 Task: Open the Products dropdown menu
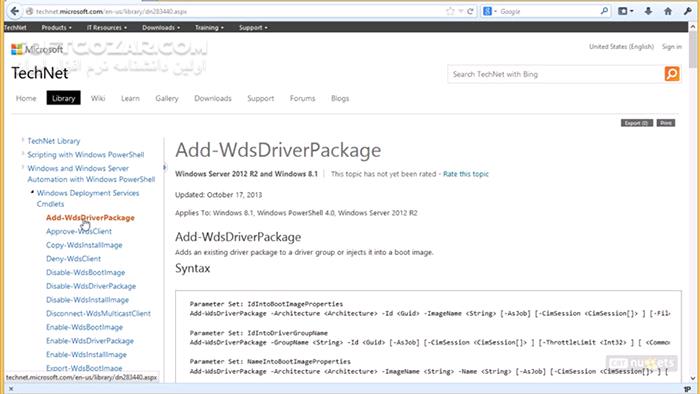[56, 28]
